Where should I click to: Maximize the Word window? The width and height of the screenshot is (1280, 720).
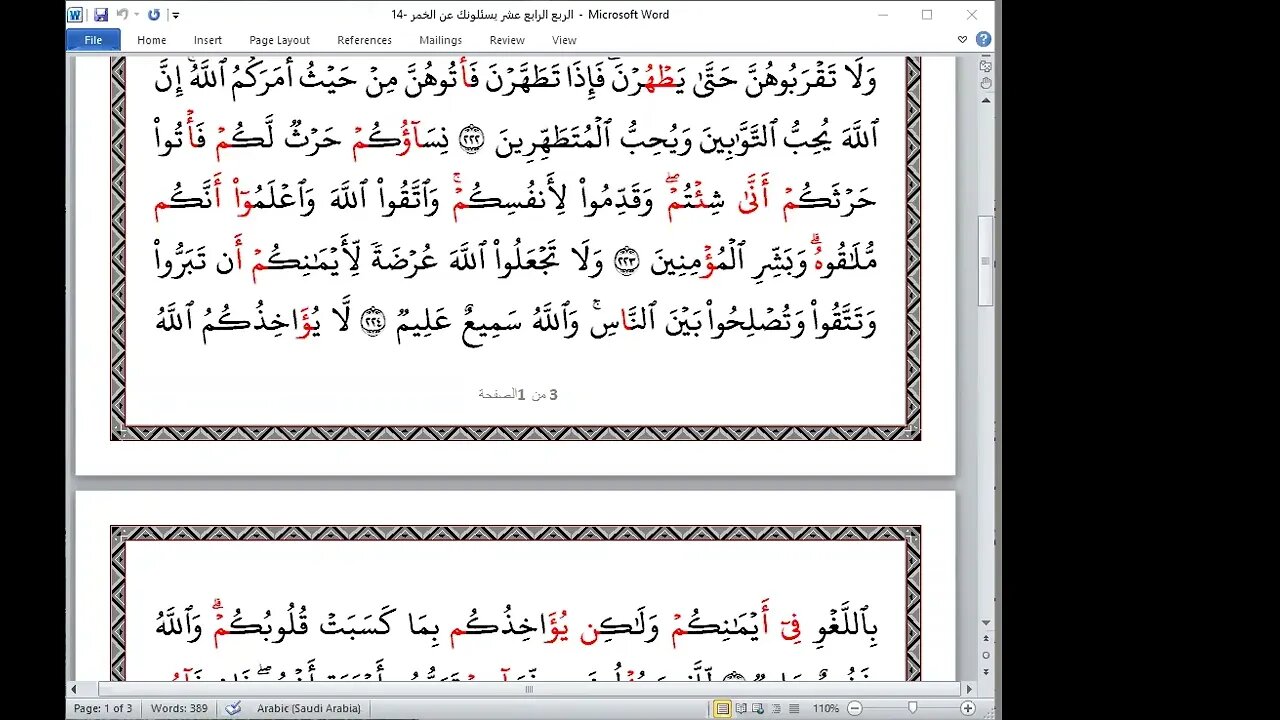(927, 15)
